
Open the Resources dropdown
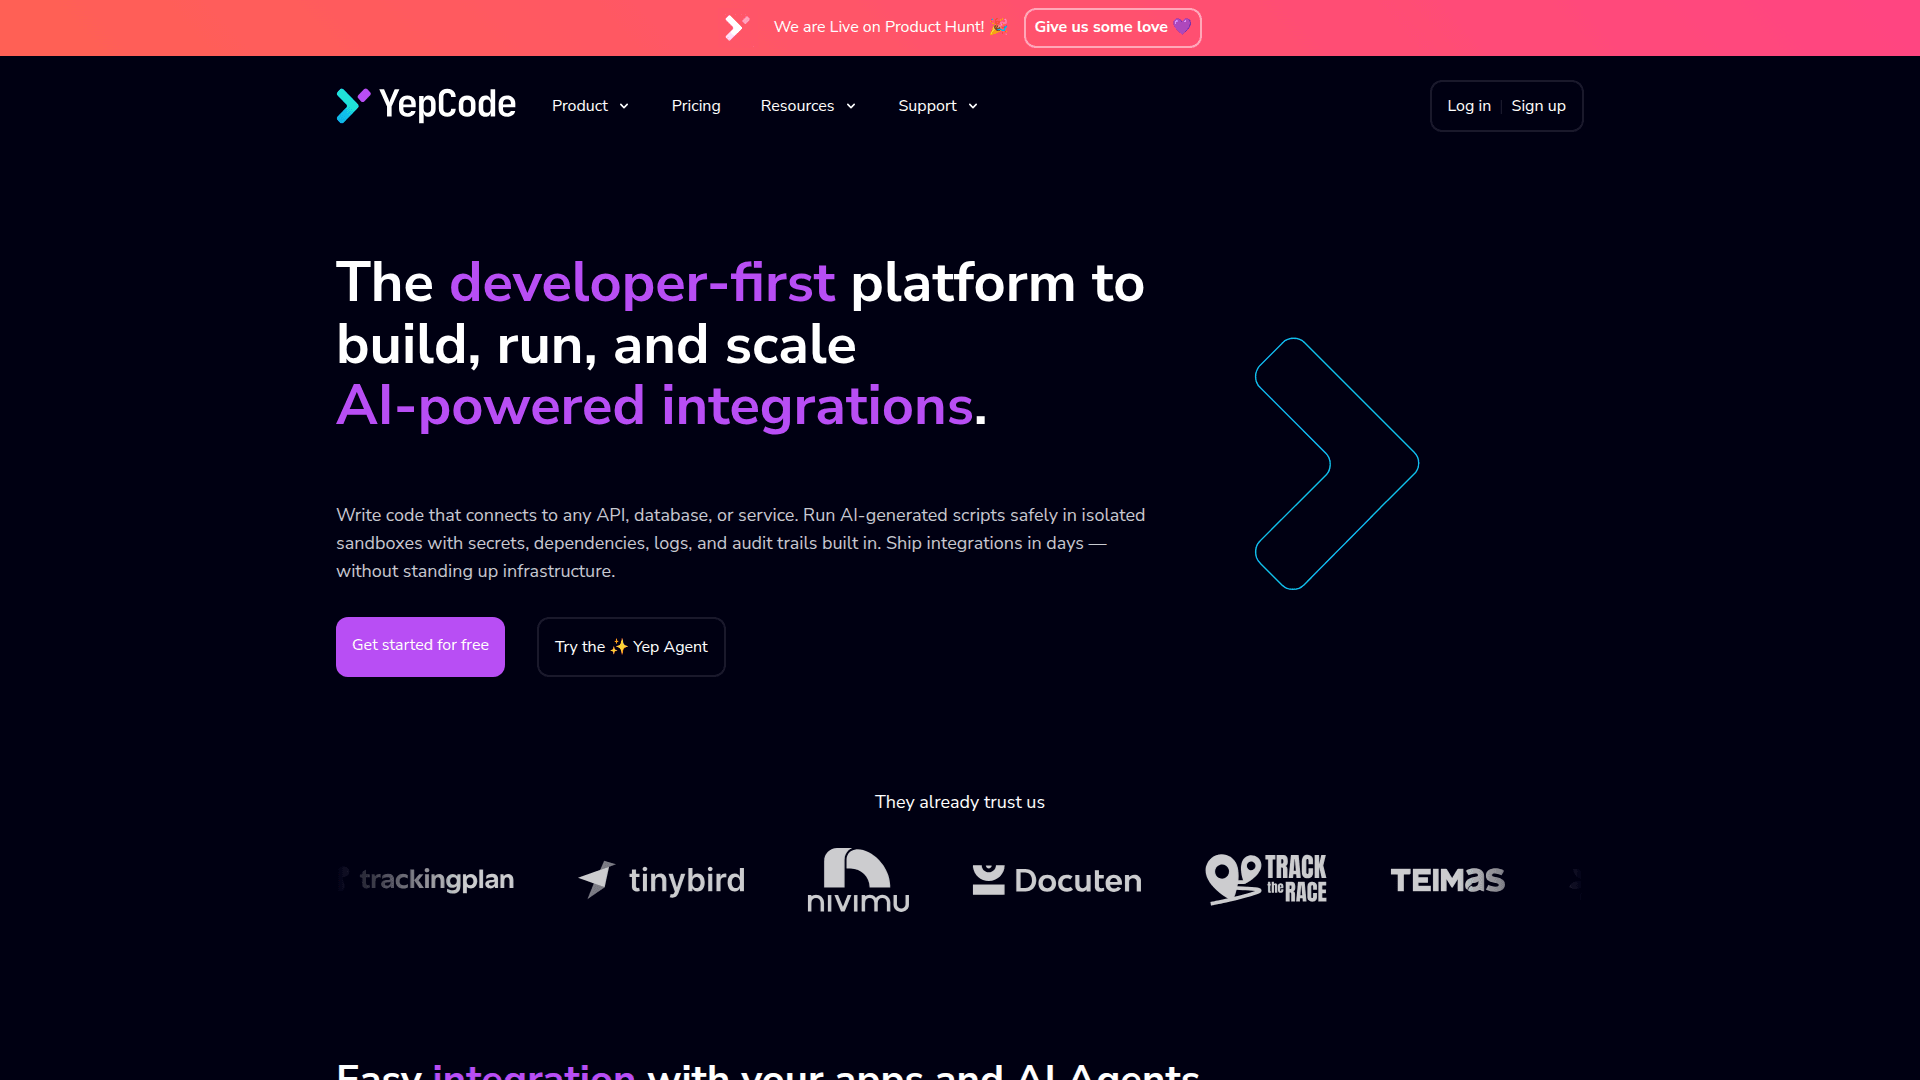pos(808,105)
